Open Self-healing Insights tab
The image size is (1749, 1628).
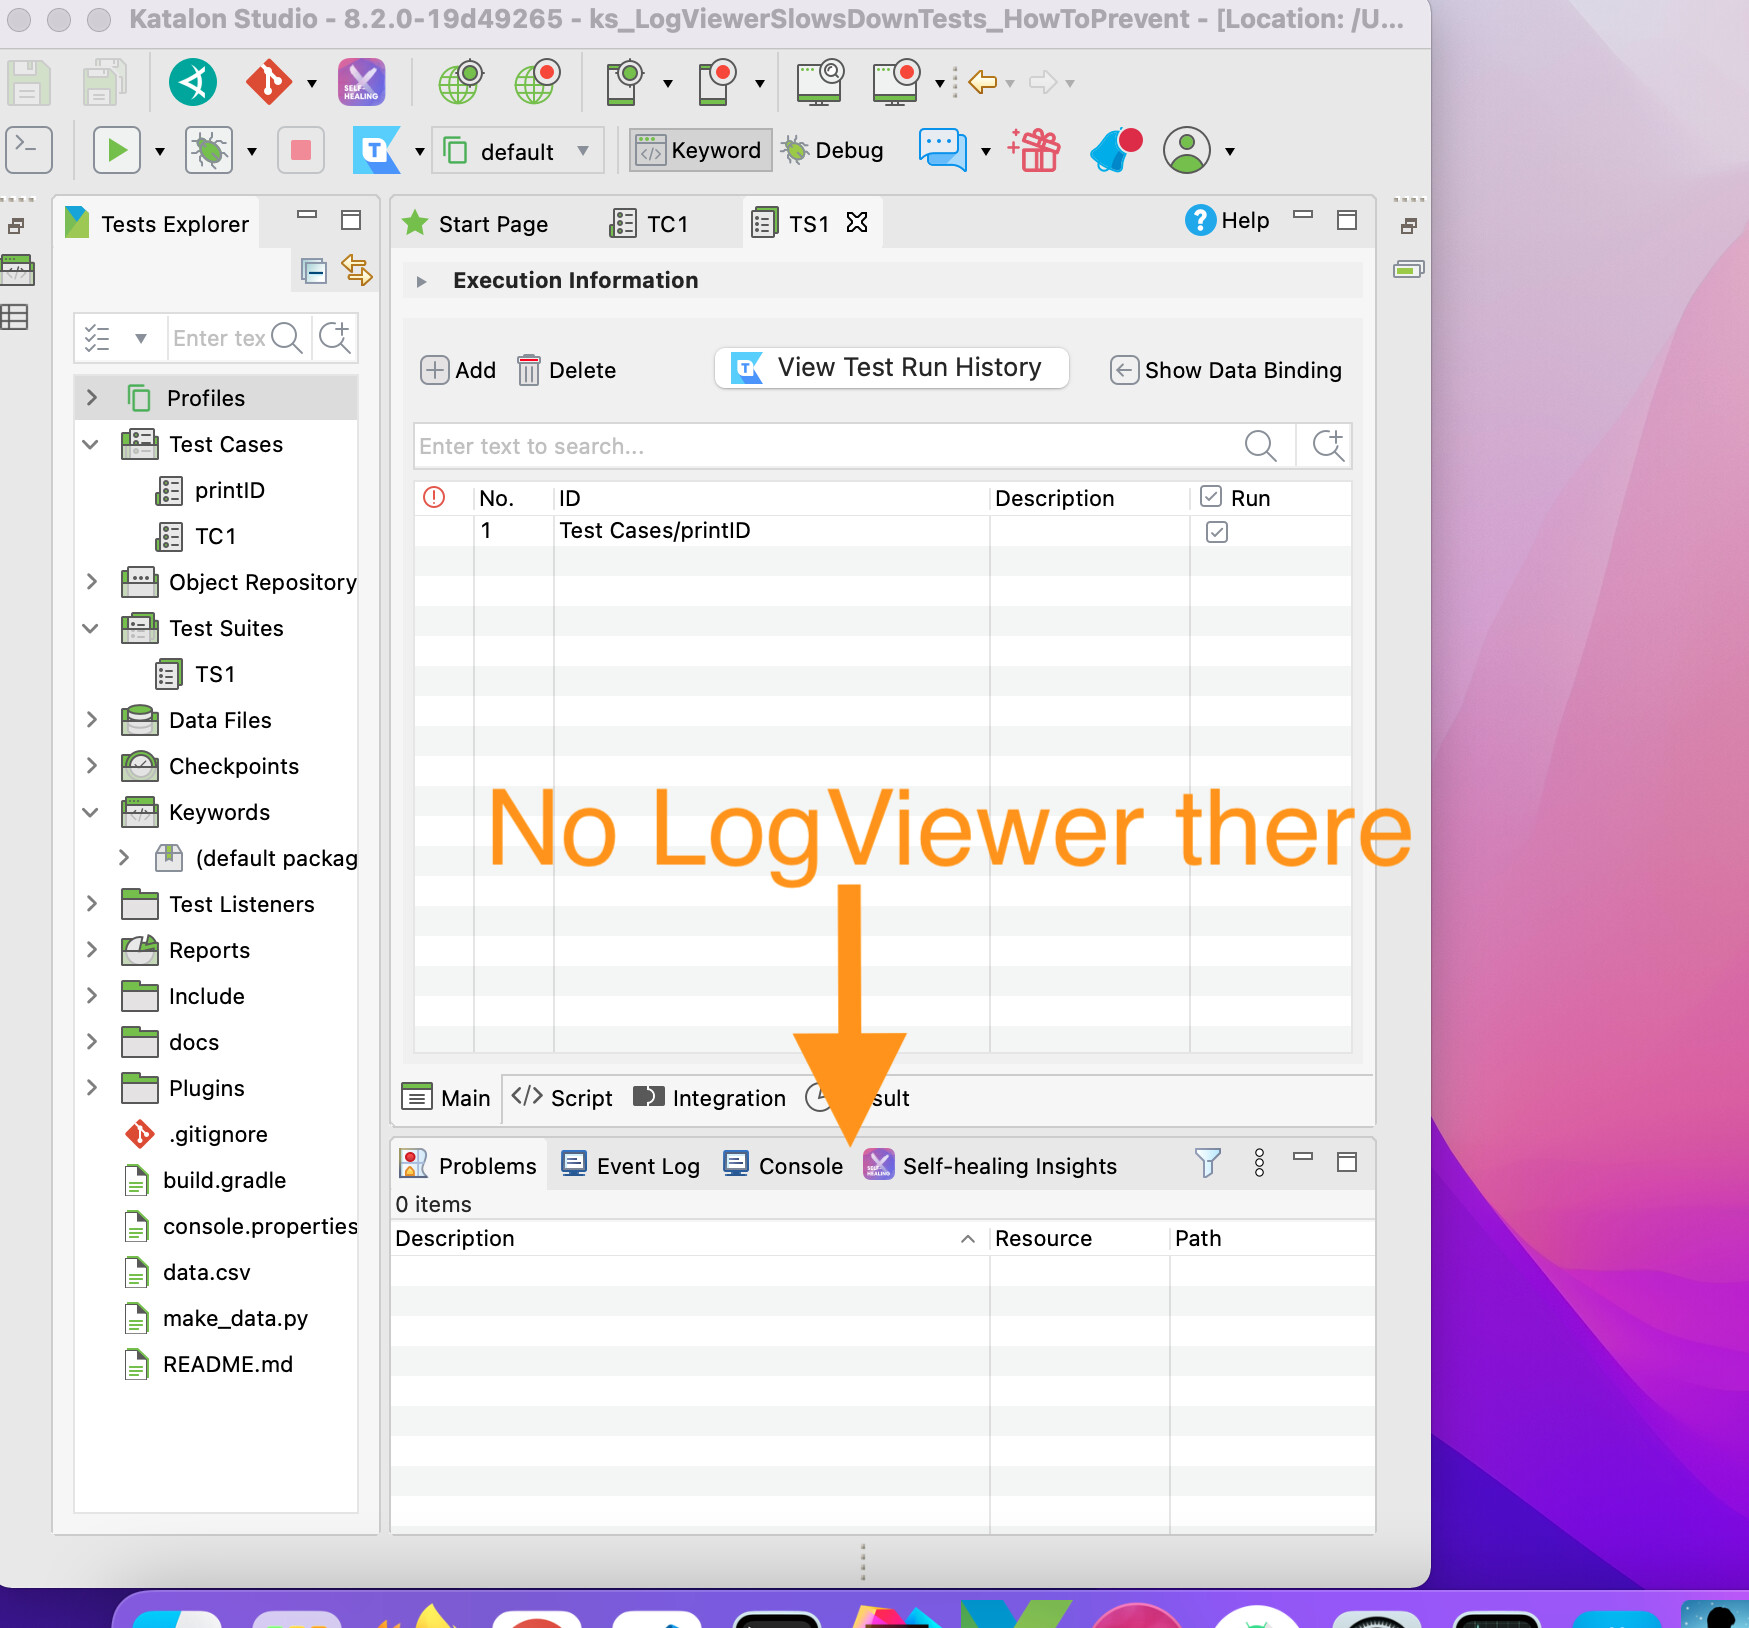coord(990,1165)
